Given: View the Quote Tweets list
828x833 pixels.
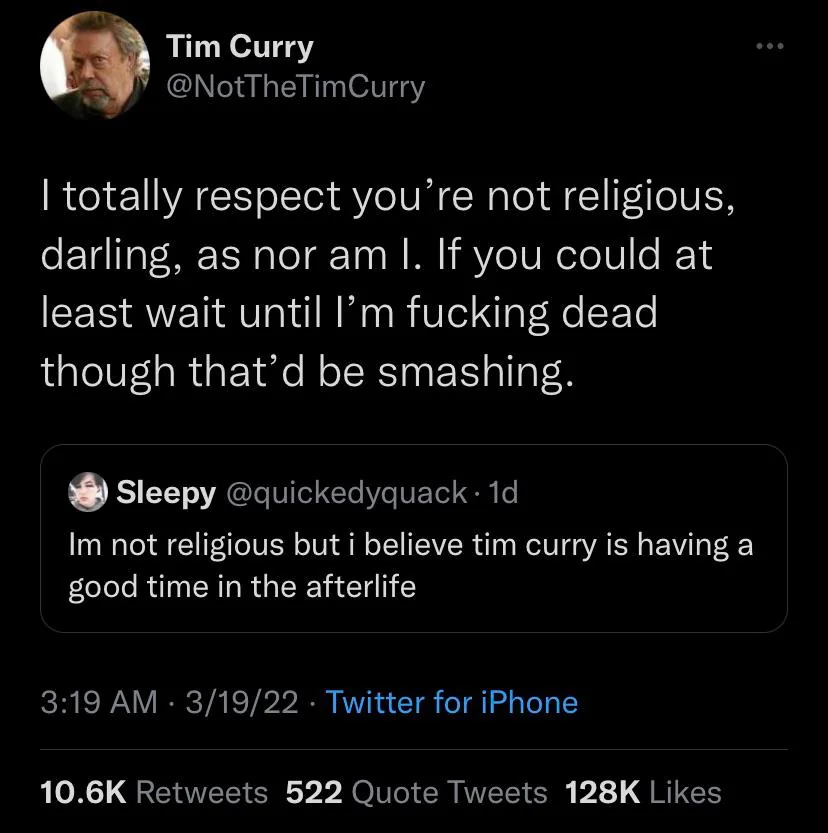Looking at the screenshot, I should point(416,793).
